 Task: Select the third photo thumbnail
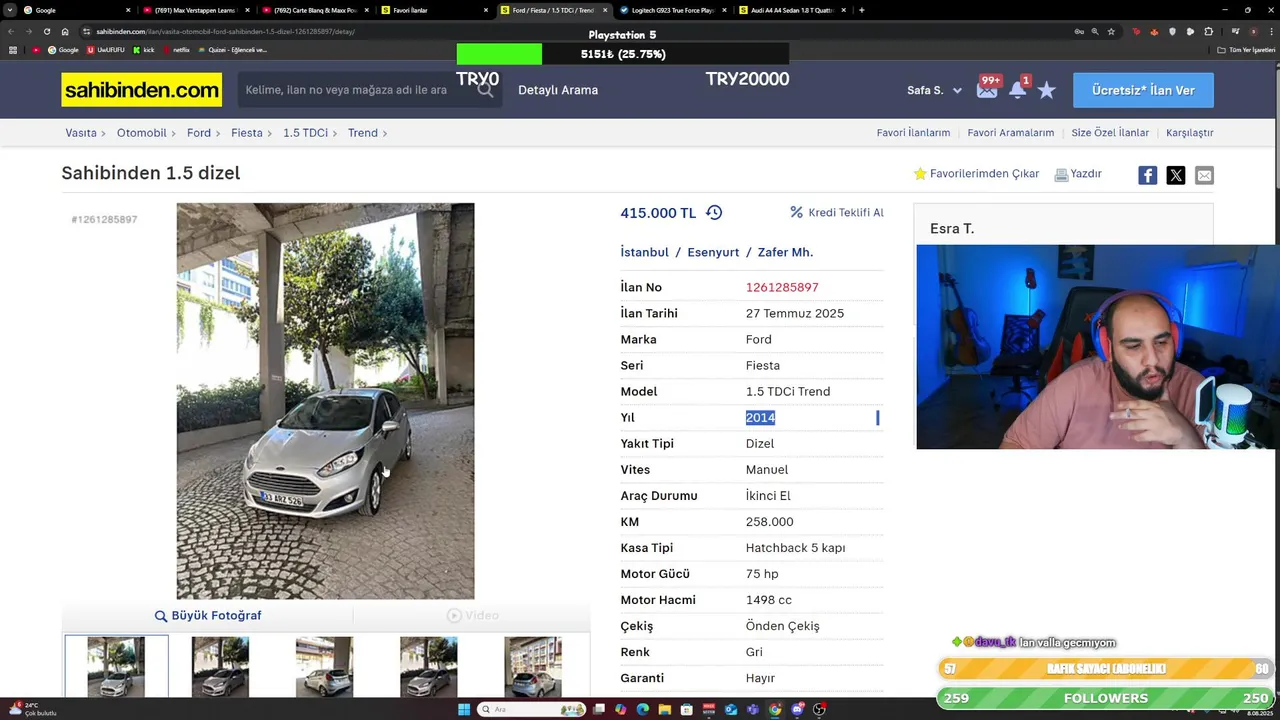point(324,666)
